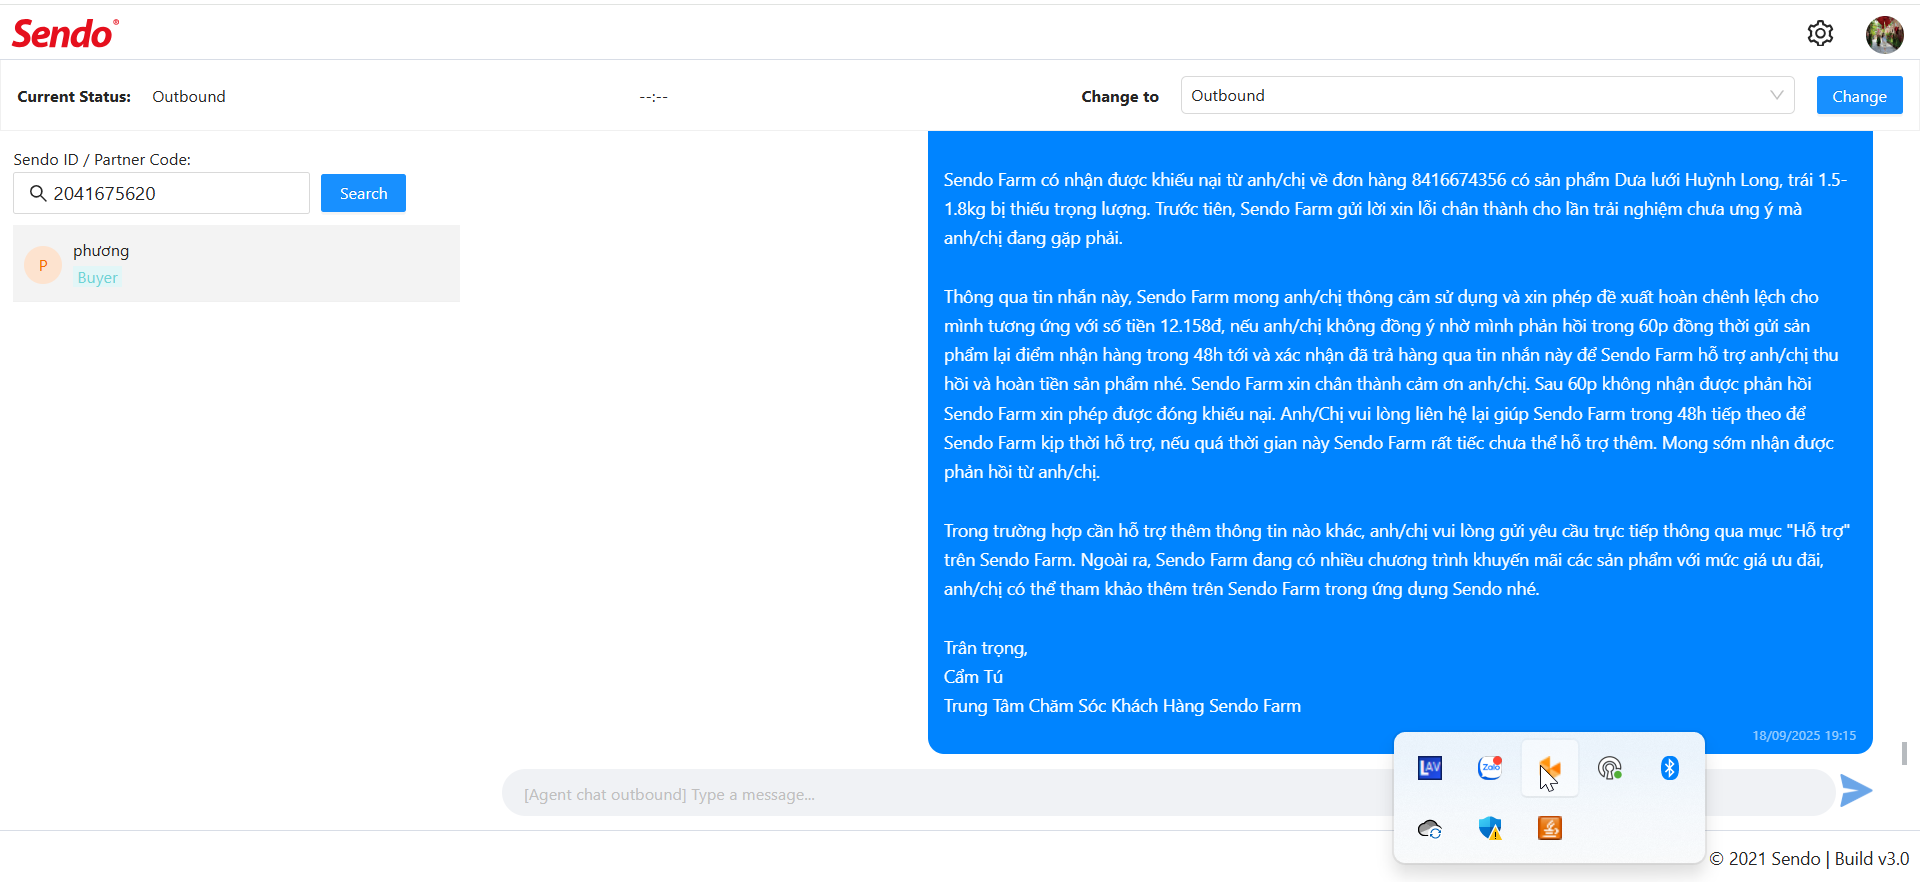Click the P avatar of phương
Image resolution: width=1920 pixels, height=882 pixels.
[43, 265]
